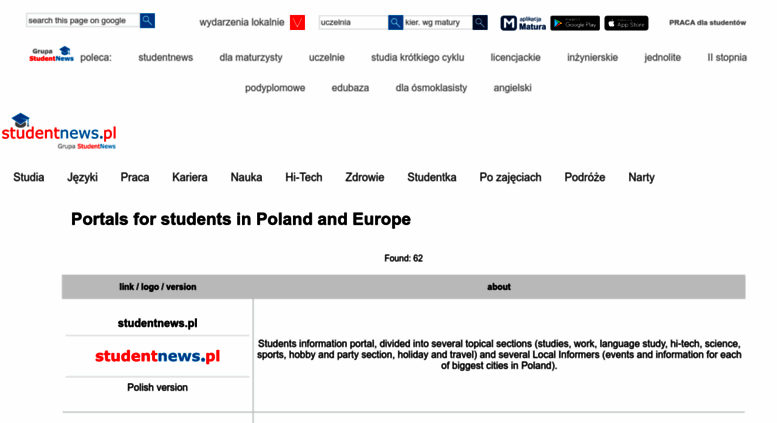Visit the 'PRACA dla studentów' link
The image size is (777, 423).
(707, 23)
